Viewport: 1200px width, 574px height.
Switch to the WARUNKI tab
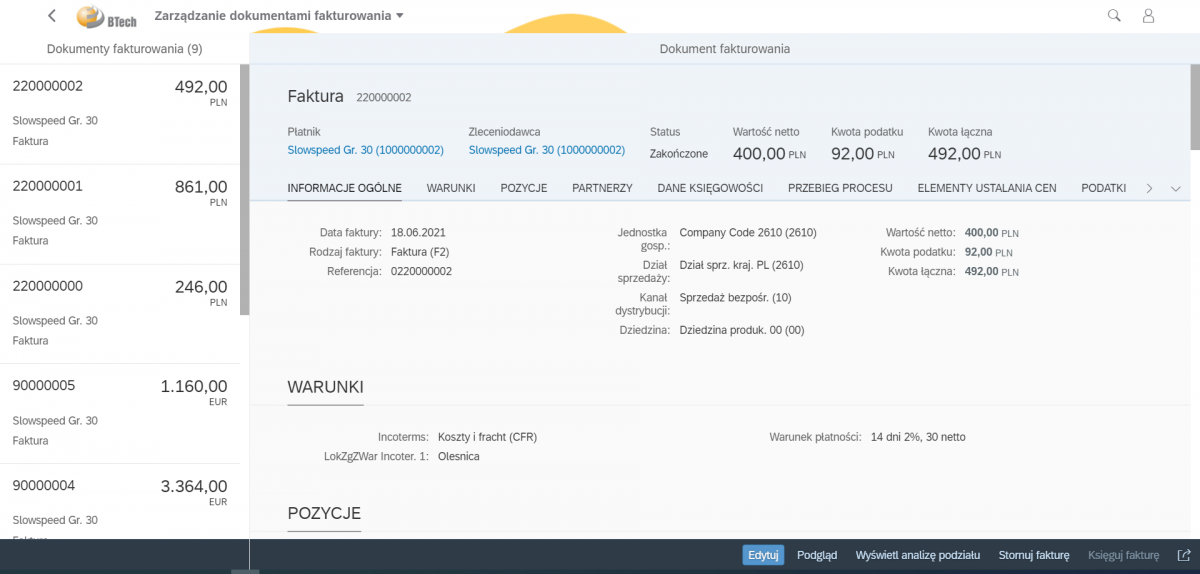pos(450,188)
